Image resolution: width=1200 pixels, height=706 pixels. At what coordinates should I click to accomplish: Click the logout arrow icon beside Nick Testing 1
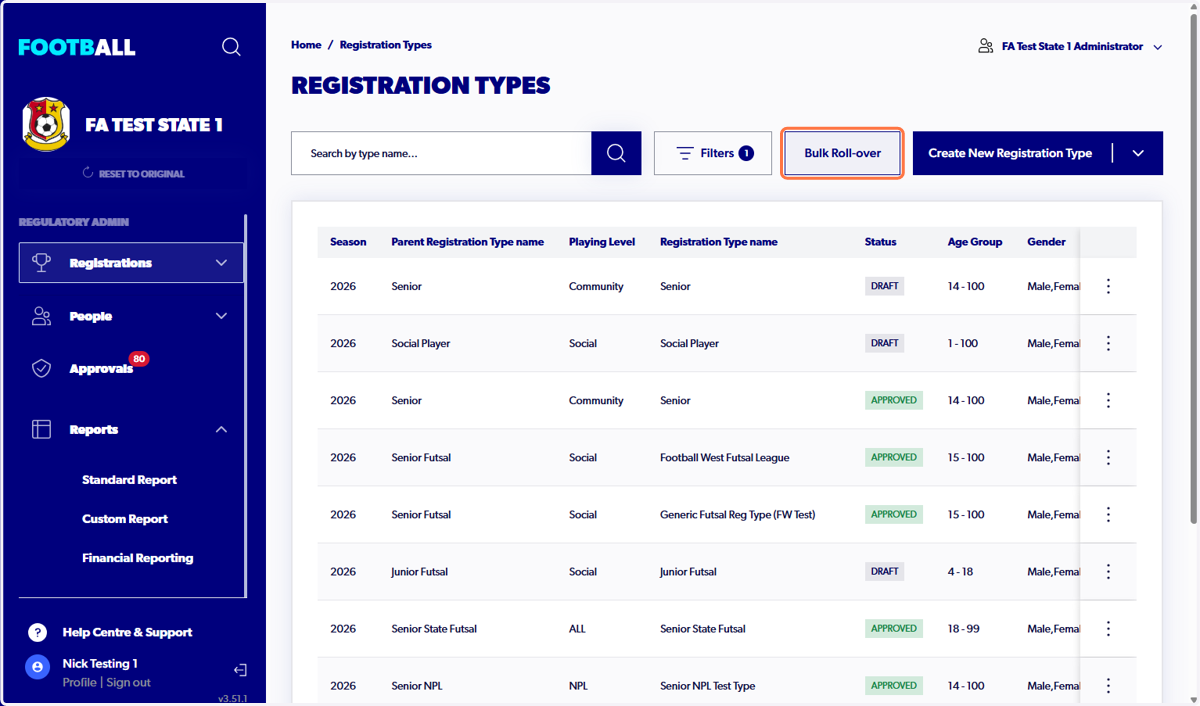[x=240, y=670]
